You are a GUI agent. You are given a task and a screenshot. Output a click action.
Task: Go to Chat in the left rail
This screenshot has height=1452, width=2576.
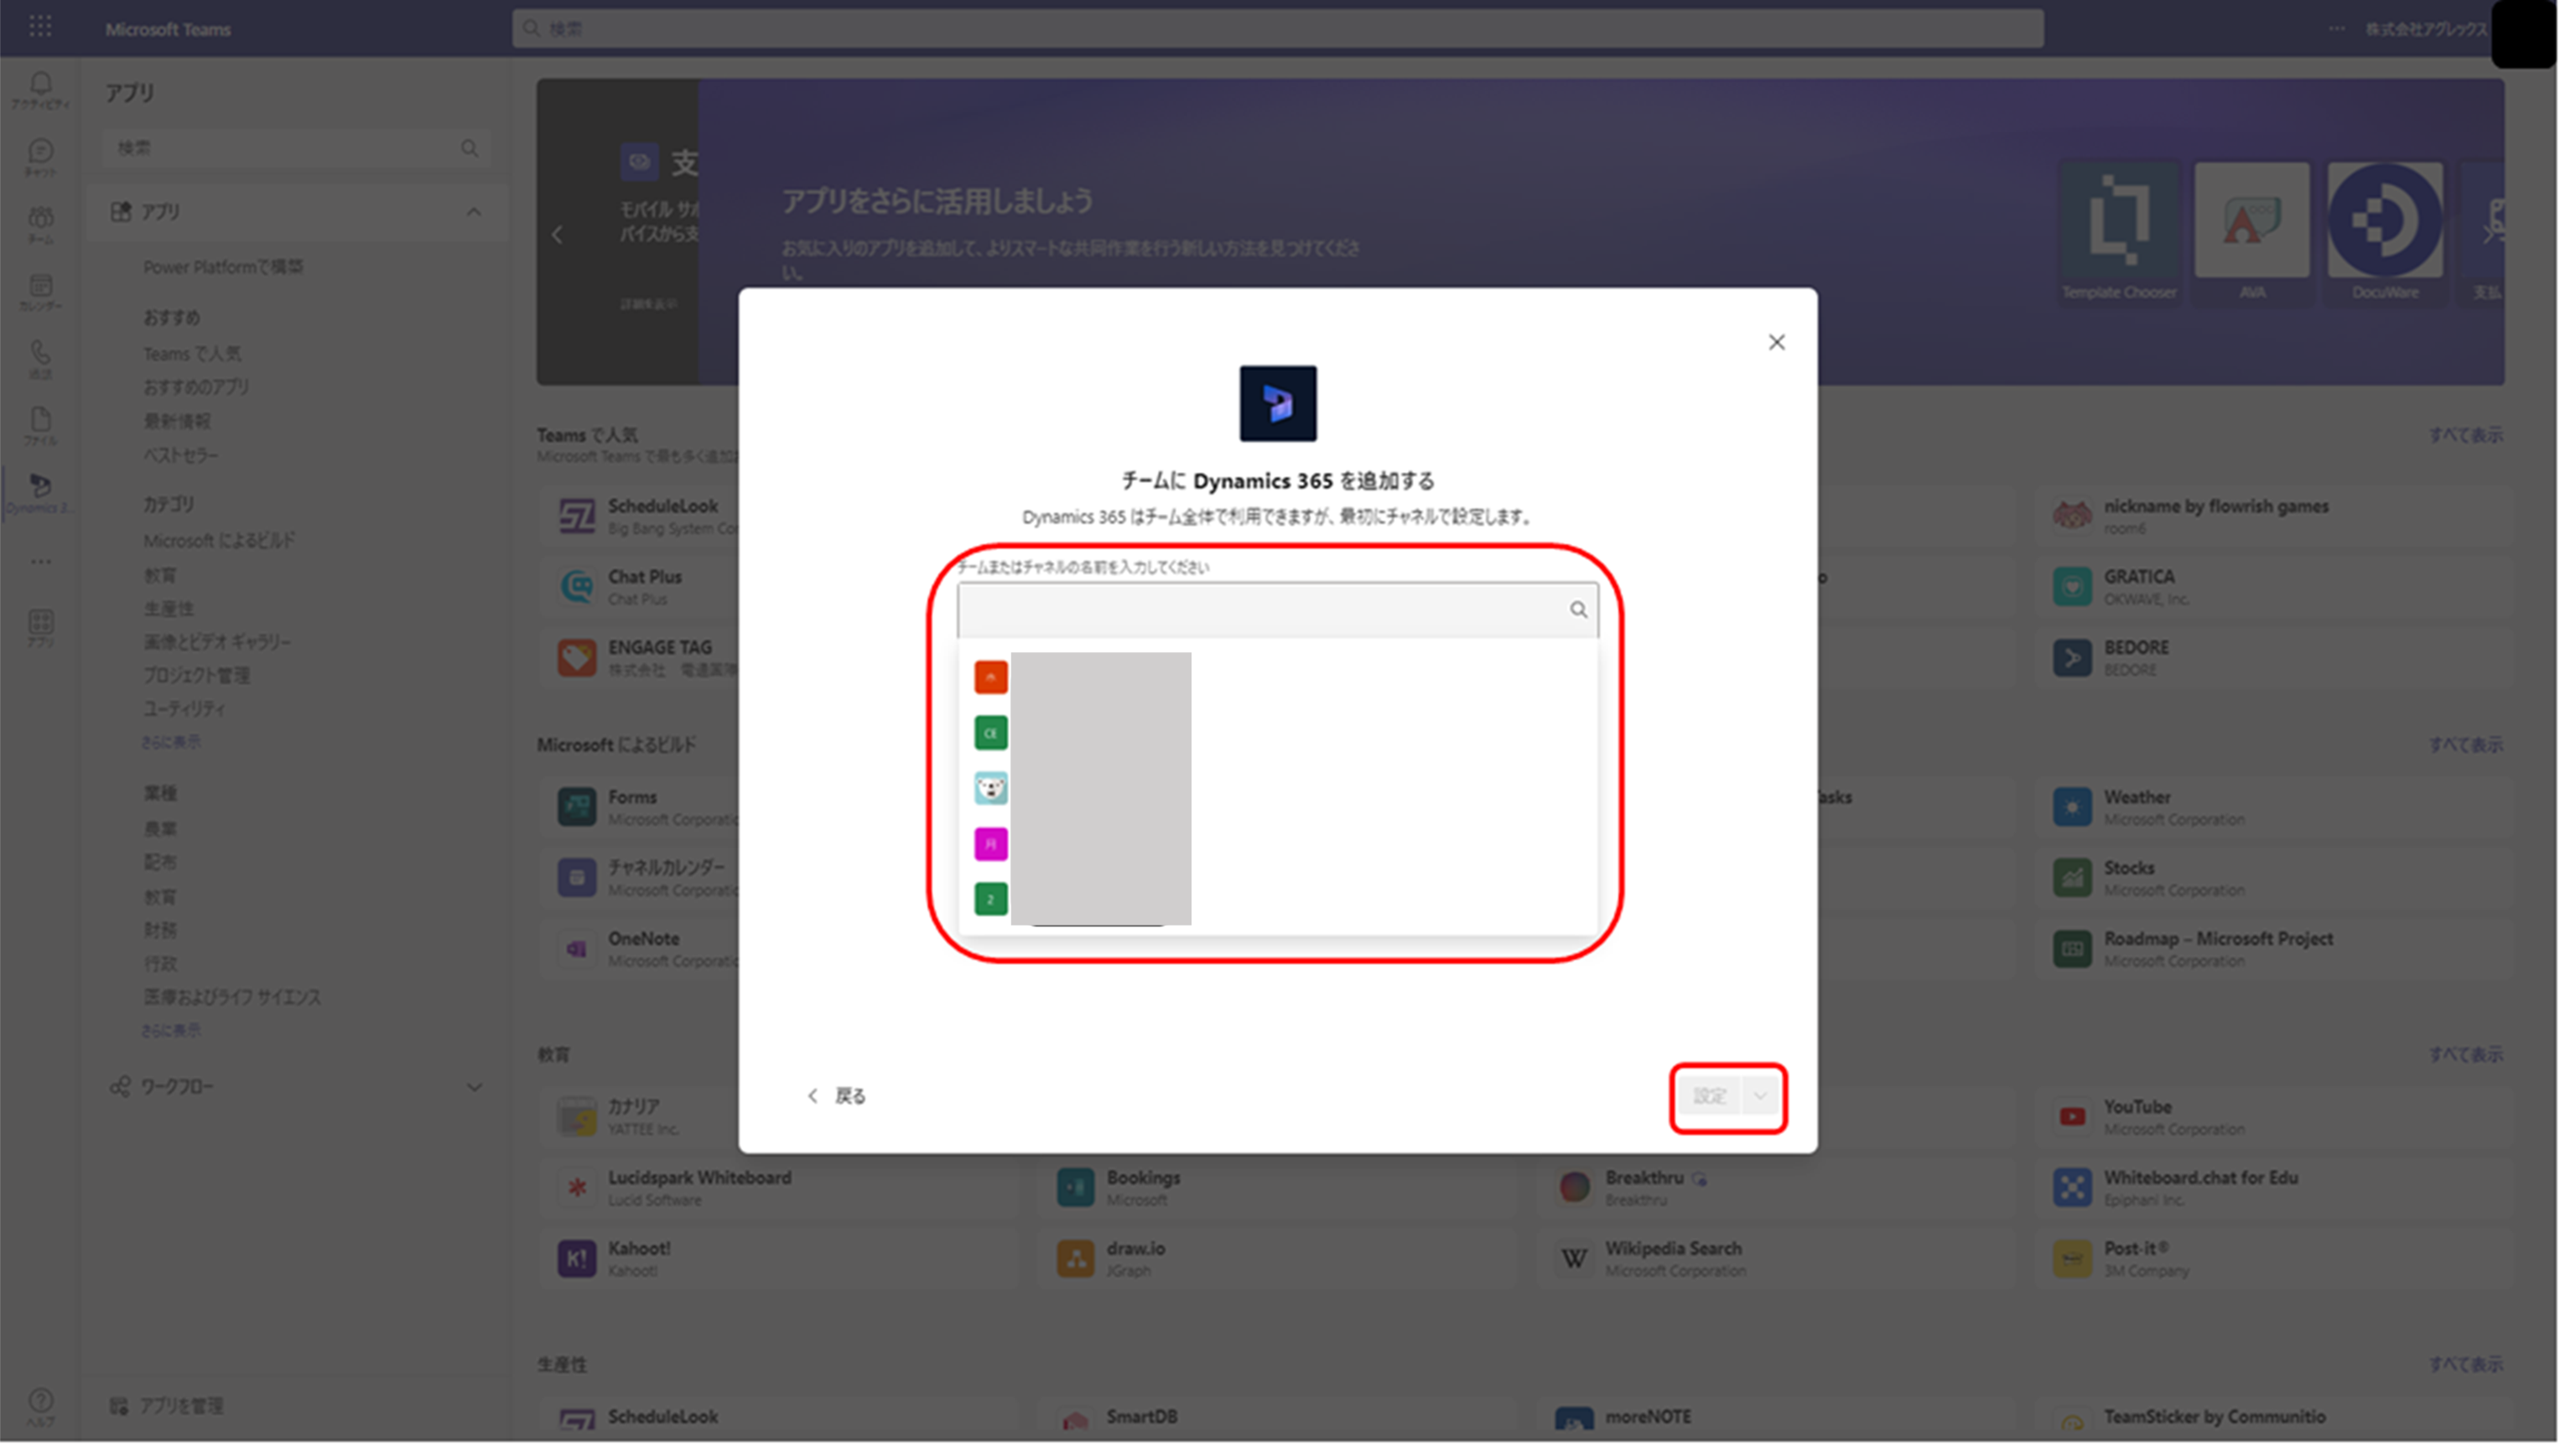pyautogui.click(x=41, y=157)
